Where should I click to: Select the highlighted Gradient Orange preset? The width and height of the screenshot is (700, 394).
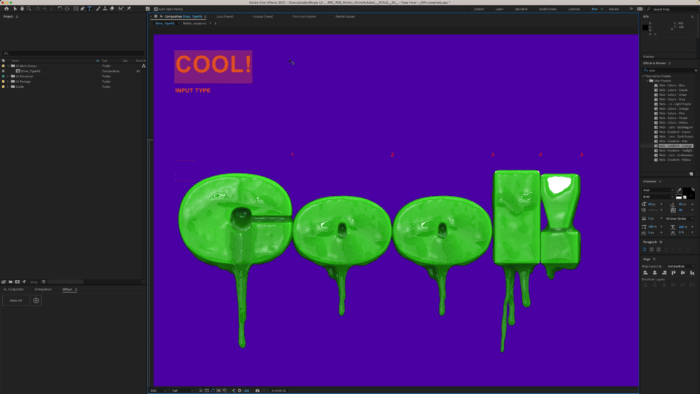(675, 146)
